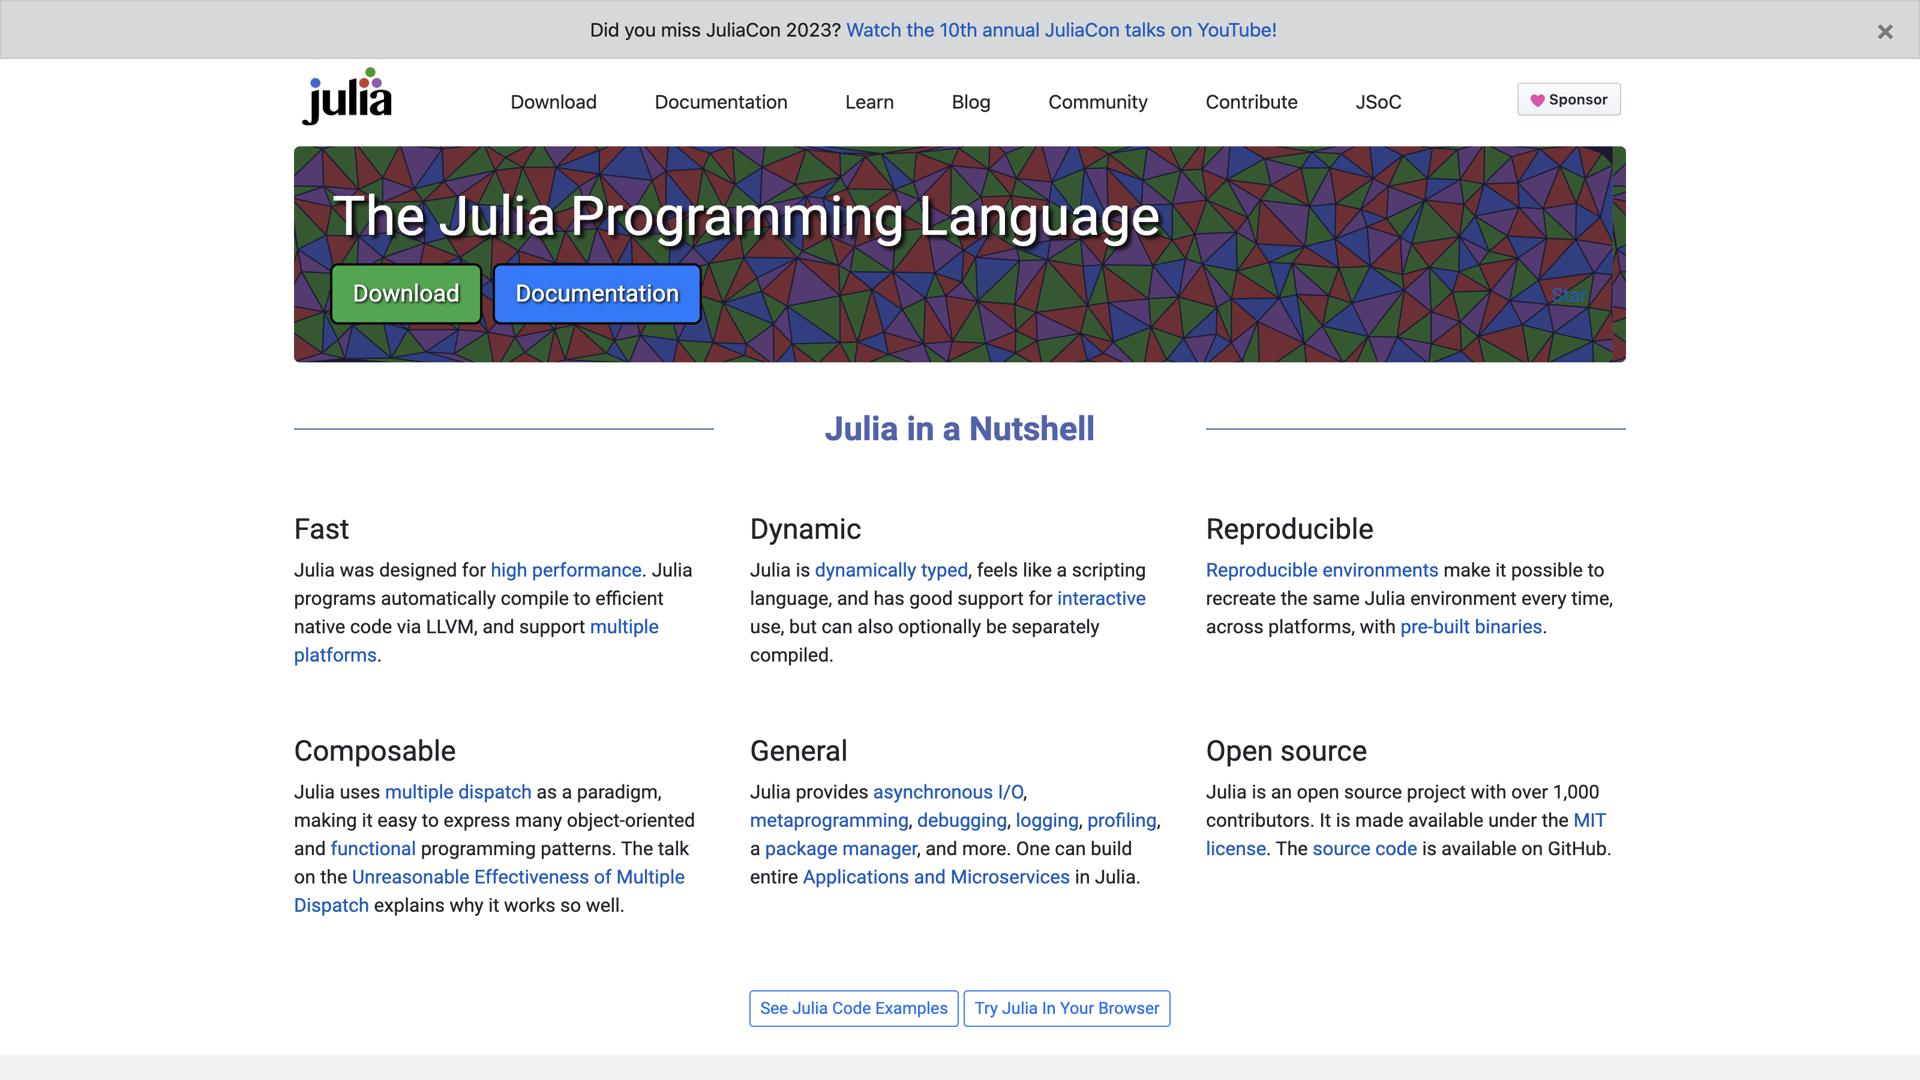
Task: Open the Community menu item
Action: [1097, 102]
